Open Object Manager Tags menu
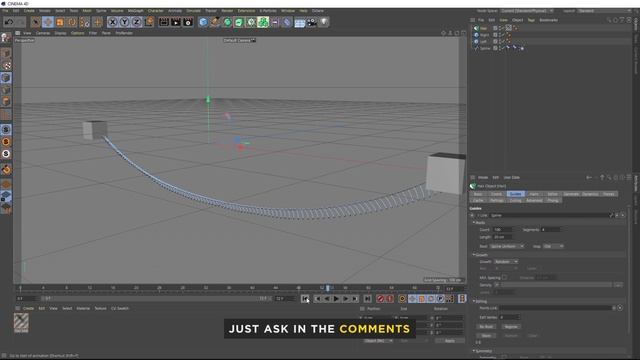This screenshot has width=640, height=360. [531, 20]
